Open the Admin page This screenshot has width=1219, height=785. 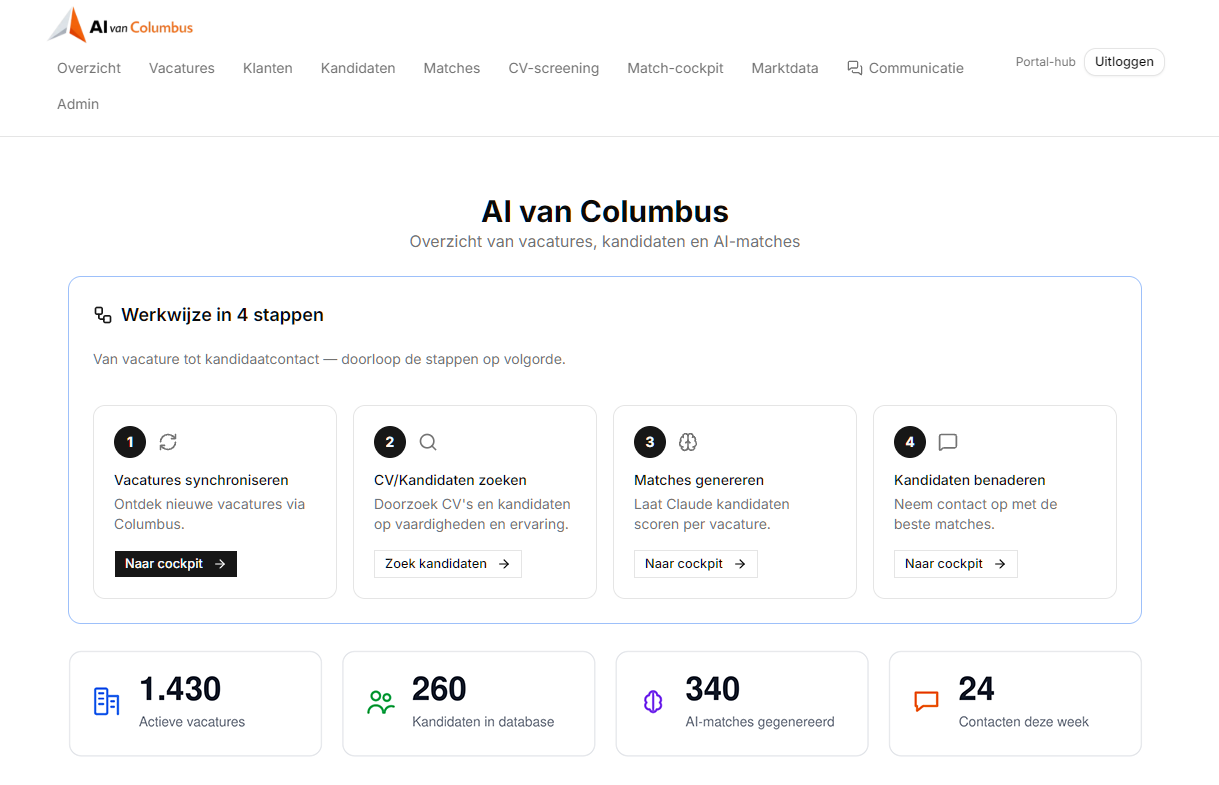(78, 104)
